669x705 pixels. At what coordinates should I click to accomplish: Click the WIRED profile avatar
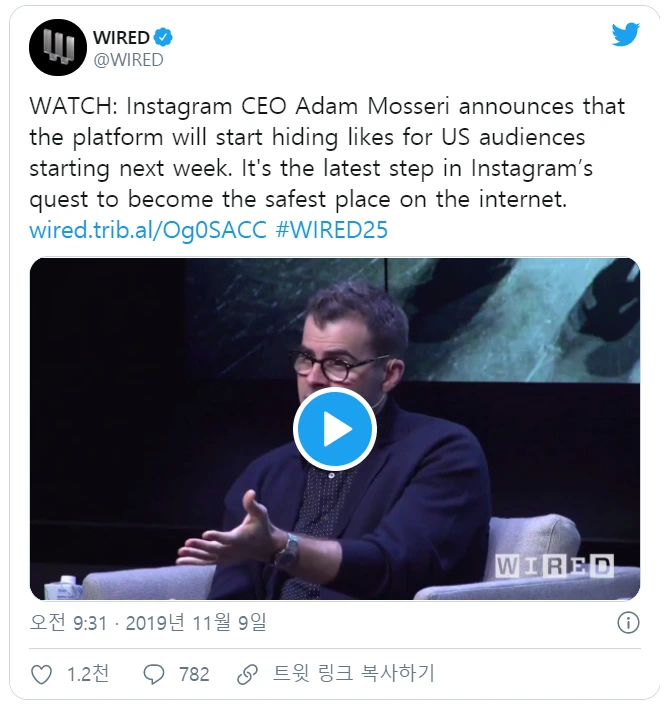tap(58, 47)
